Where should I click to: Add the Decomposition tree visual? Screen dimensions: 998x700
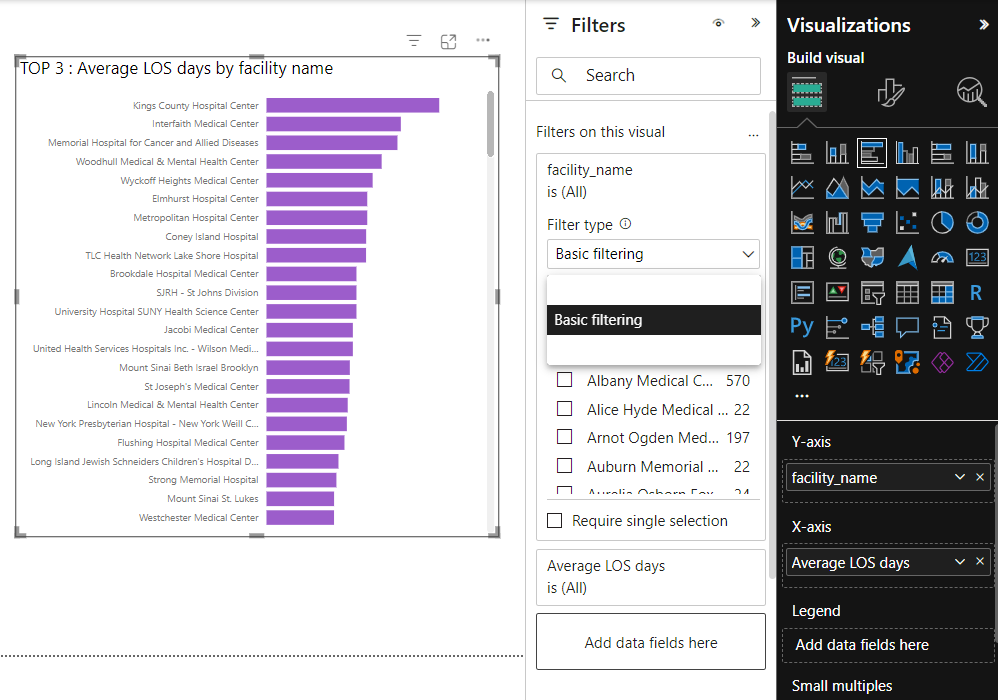pyautogui.click(x=872, y=328)
